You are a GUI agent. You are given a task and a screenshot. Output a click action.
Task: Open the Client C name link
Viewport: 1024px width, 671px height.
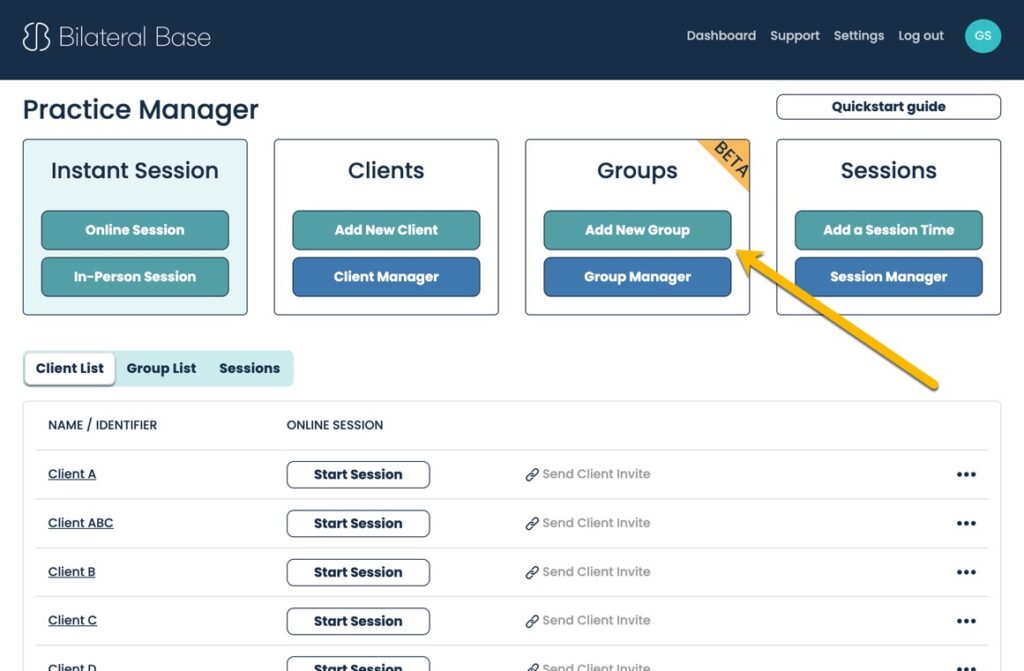pos(72,621)
